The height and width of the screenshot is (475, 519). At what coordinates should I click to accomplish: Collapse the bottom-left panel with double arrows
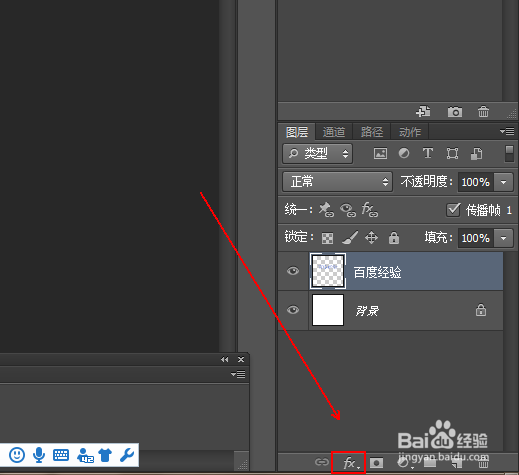coord(225,359)
